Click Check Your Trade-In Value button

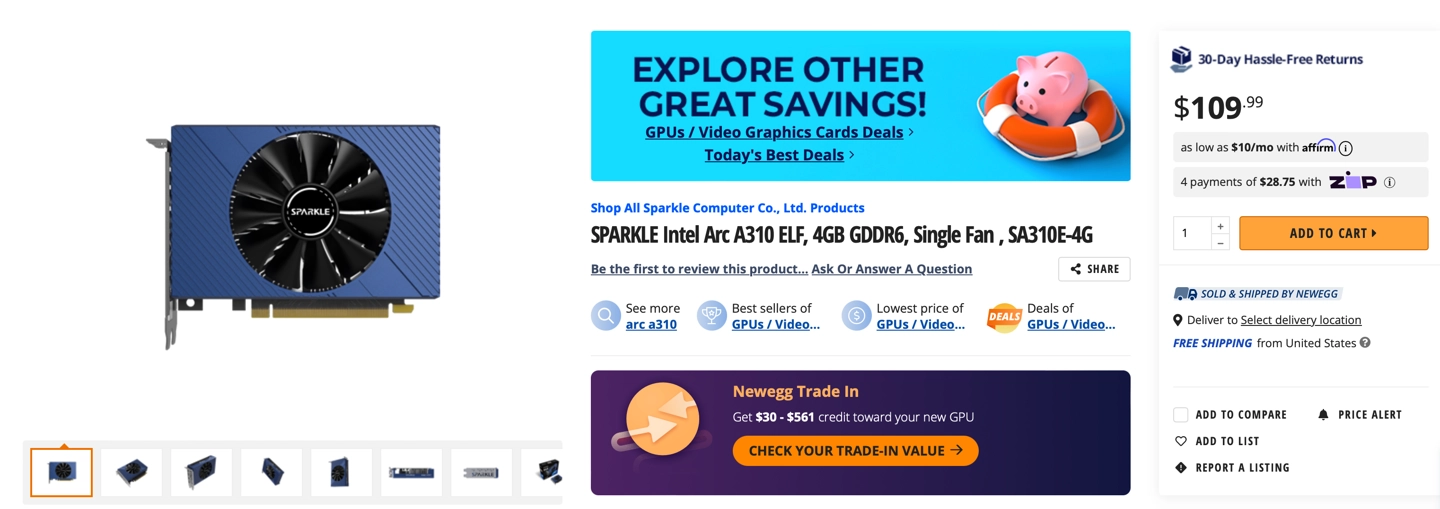855,451
